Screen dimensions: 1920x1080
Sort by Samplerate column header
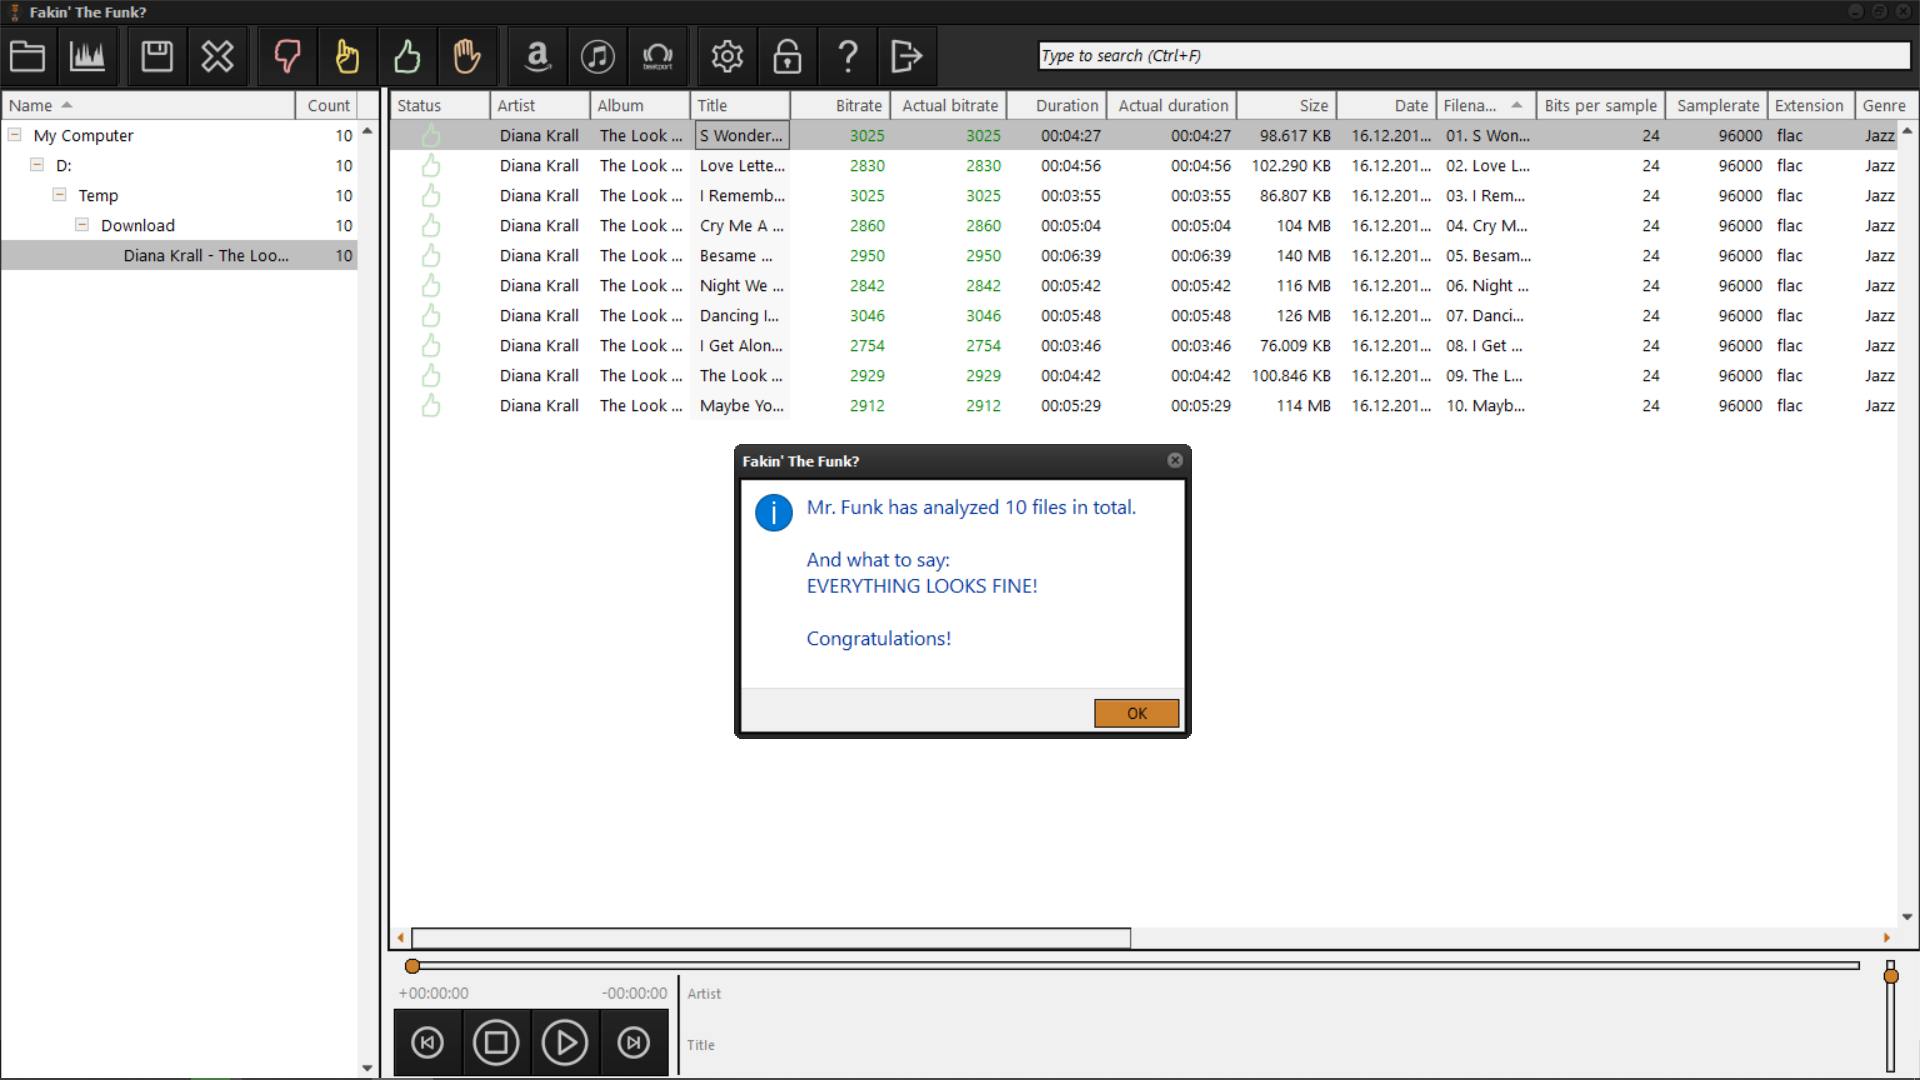1717,105
